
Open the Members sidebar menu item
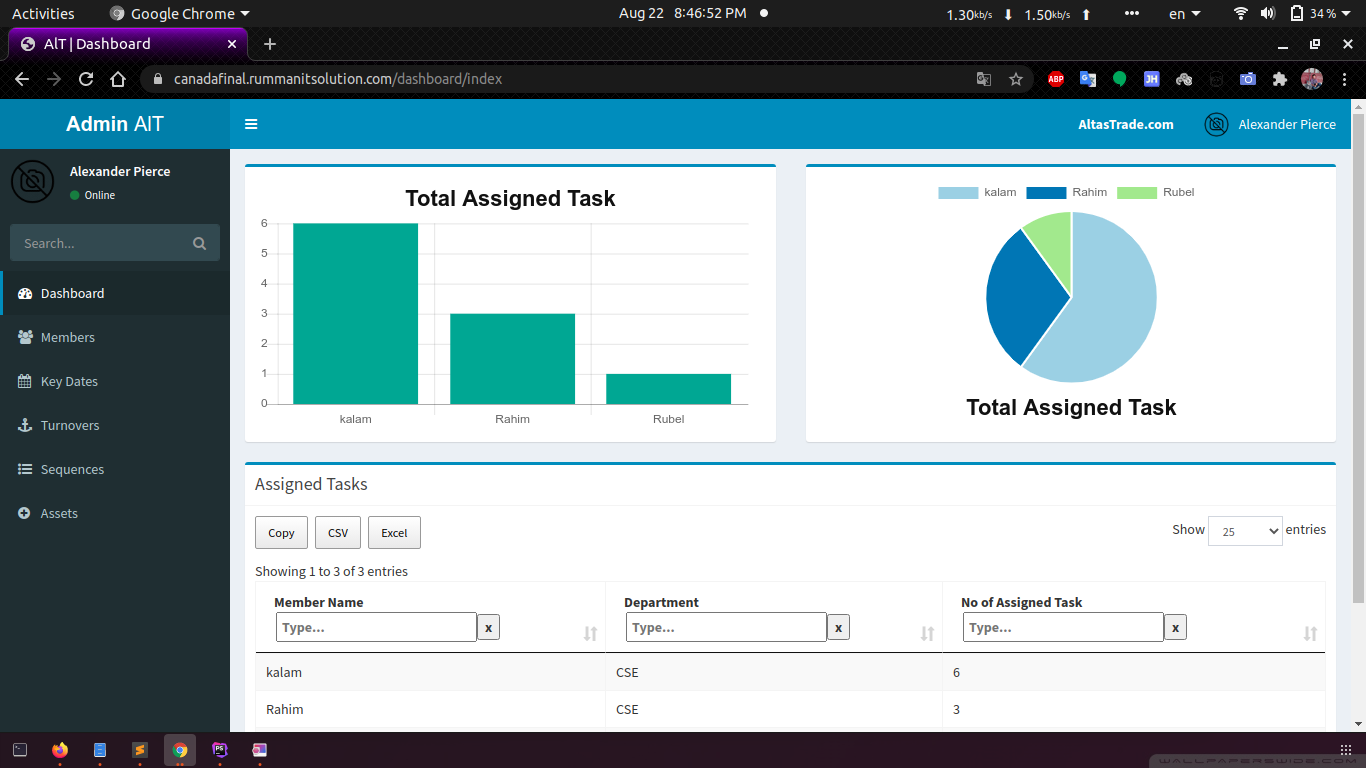pos(68,337)
